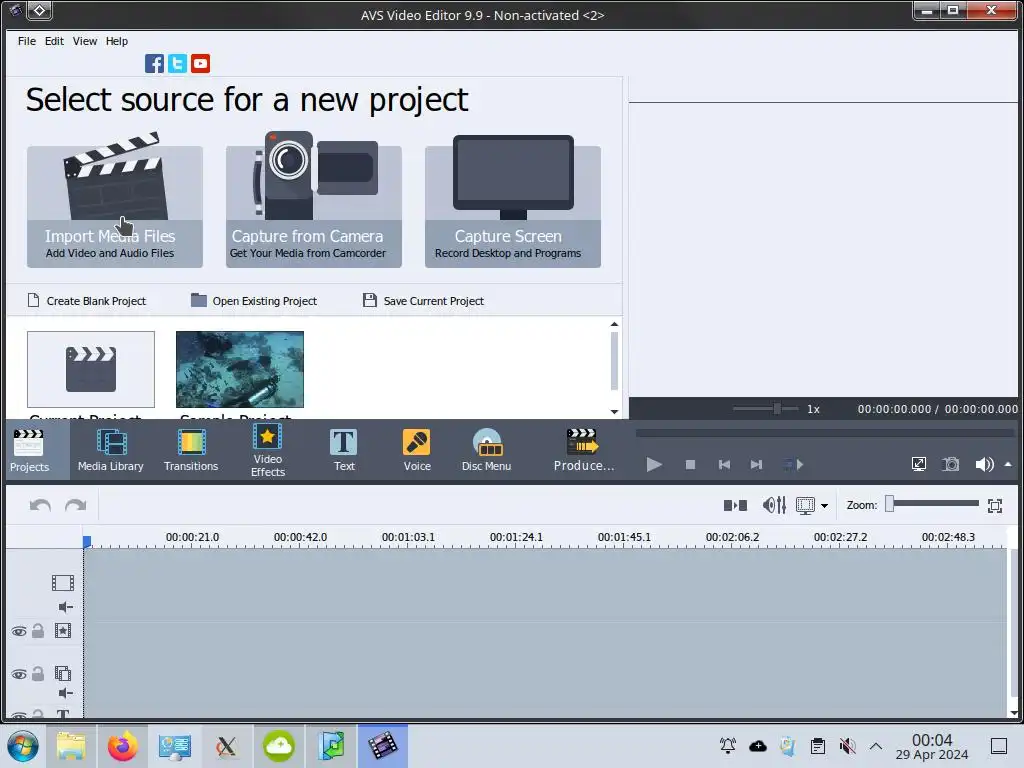Screen dimensions: 1024x768
Task: Click the Redo arrow
Action: pyautogui.click(x=76, y=505)
